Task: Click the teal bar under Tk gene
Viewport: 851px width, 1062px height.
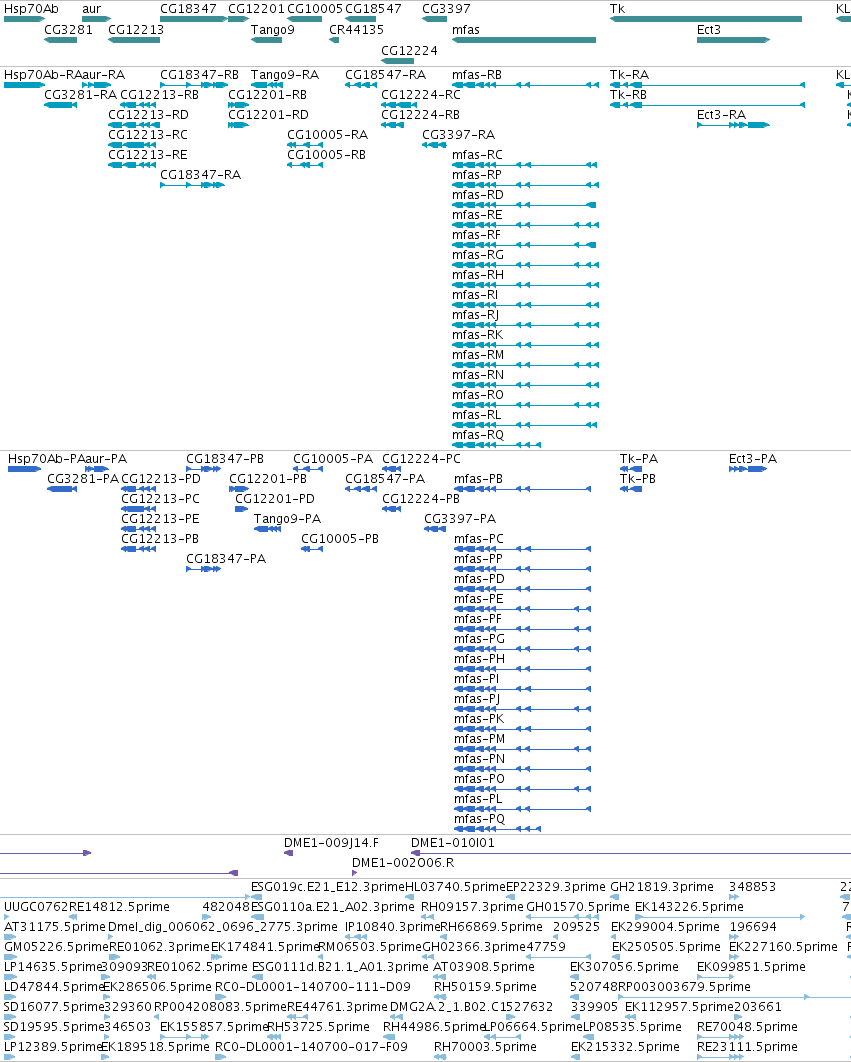Action: coord(706,19)
